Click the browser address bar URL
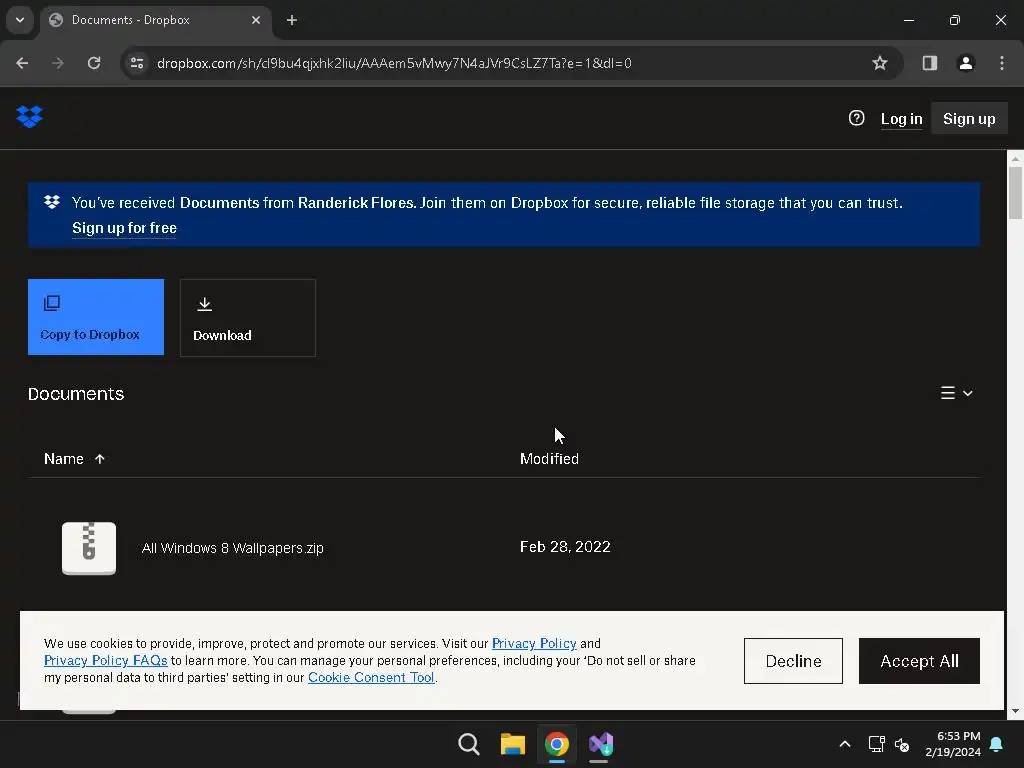1024x768 pixels. (394, 63)
